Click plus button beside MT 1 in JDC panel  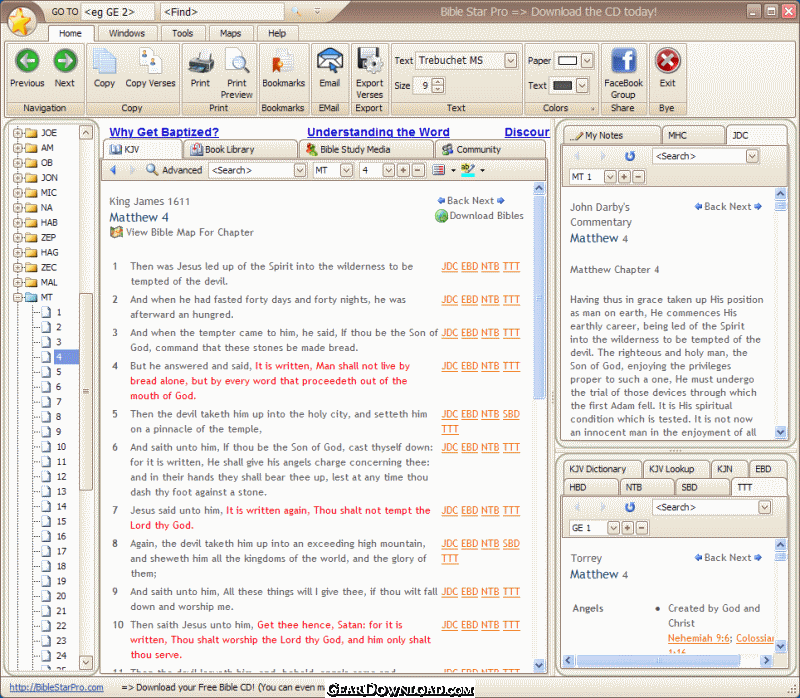[624, 177]
